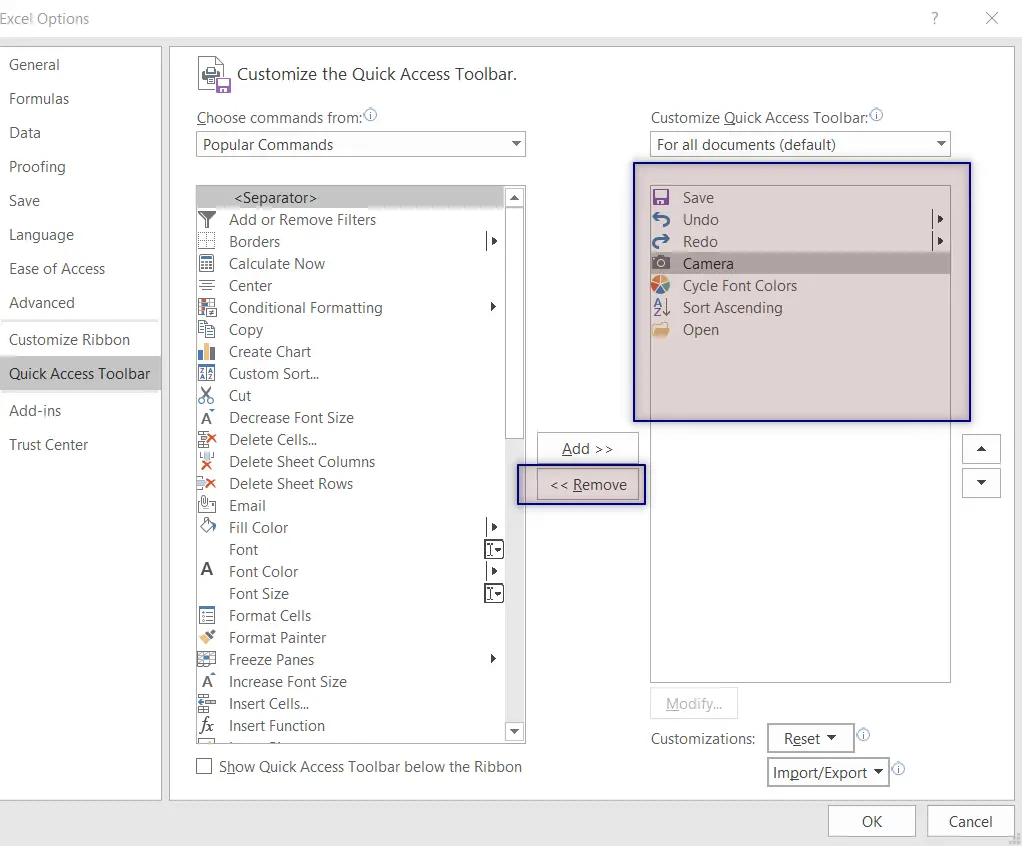Click the Center alignment icon

[207, 285]
